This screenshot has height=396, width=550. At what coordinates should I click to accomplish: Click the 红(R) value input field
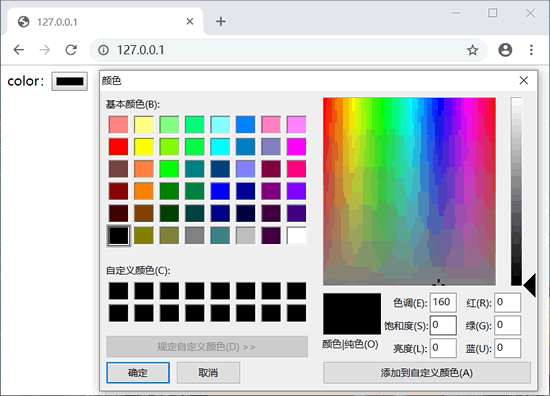(508, 302)
